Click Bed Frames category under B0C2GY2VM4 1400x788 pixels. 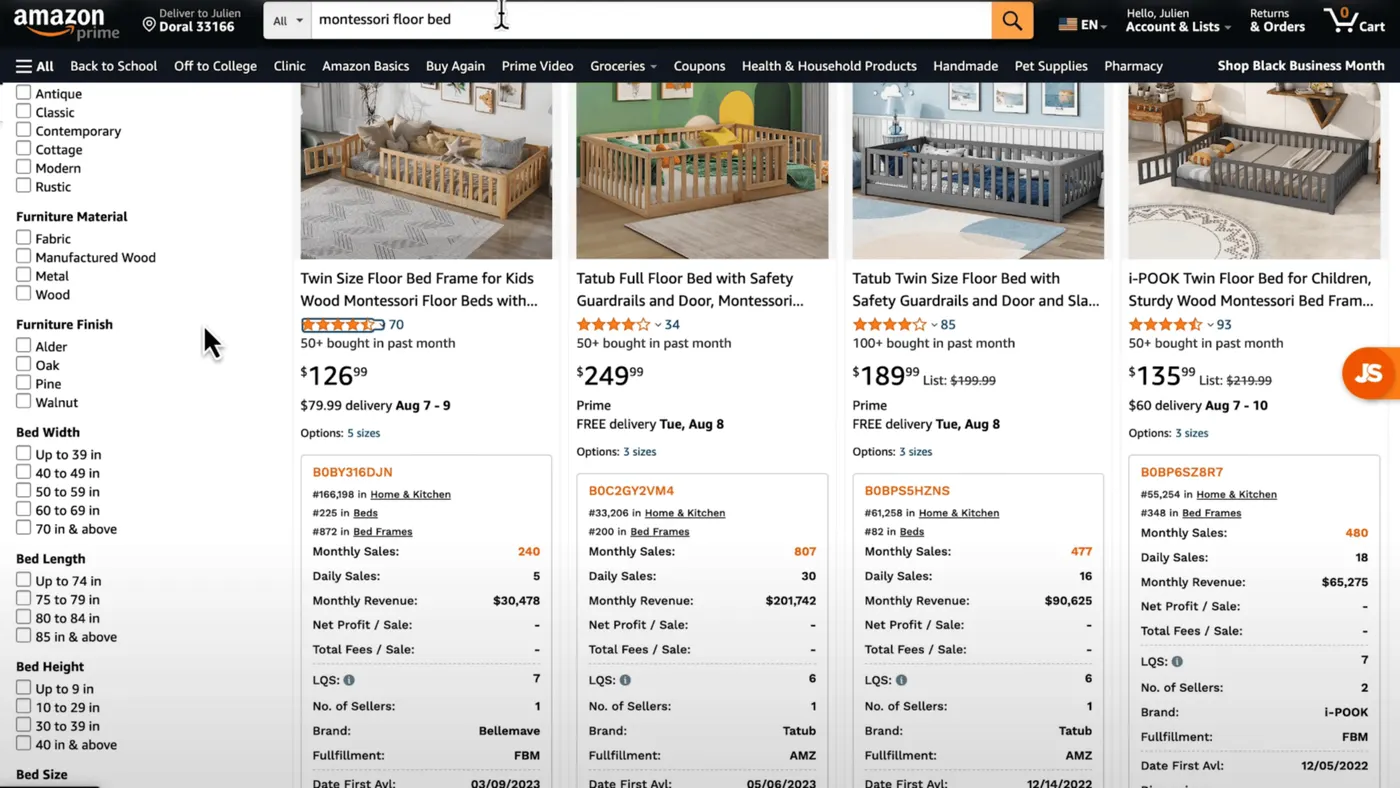click(659, 532)
